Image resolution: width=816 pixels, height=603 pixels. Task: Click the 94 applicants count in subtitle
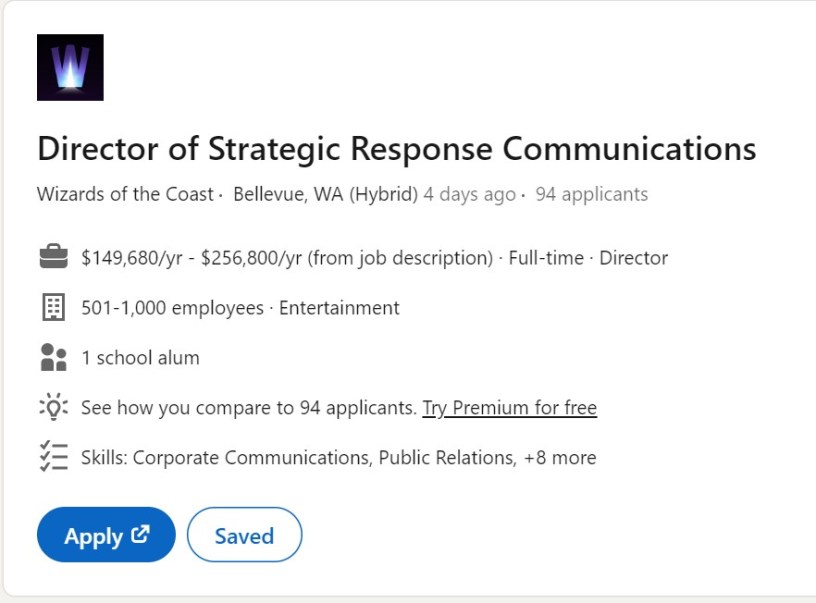(591, 194)
